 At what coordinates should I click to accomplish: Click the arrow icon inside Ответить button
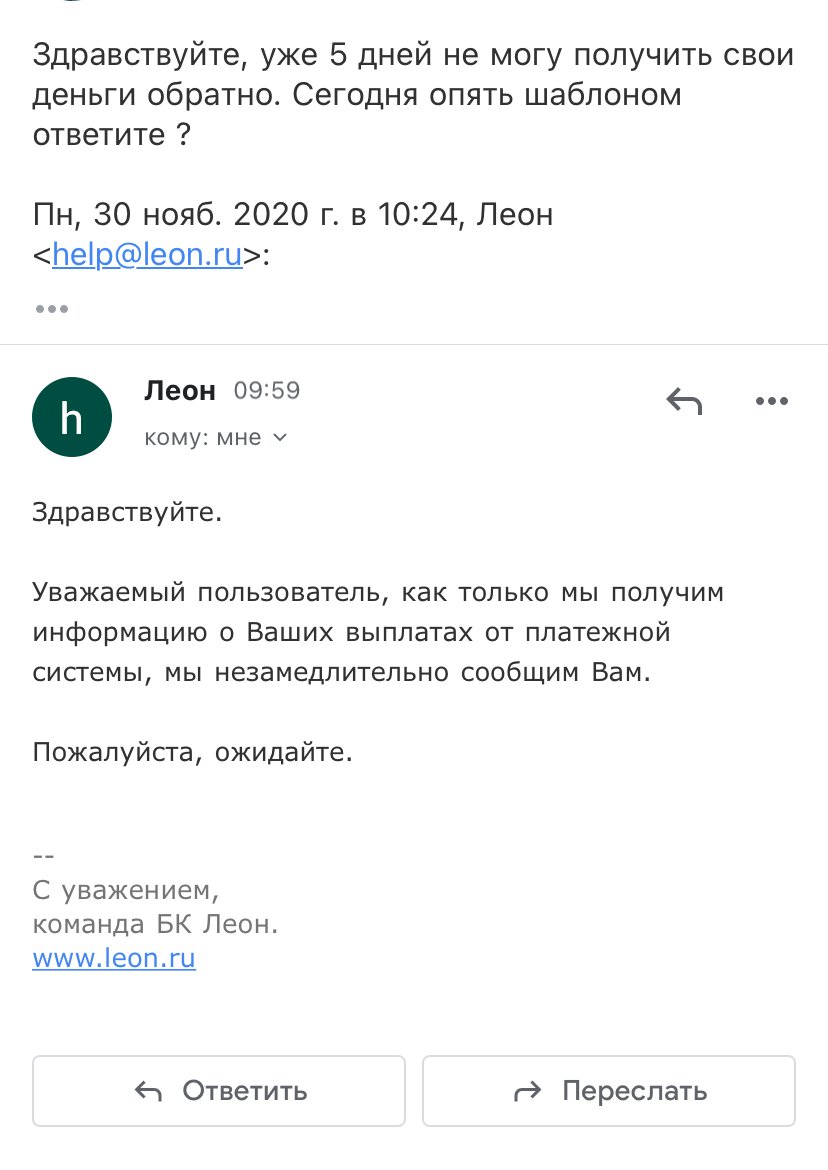coord(148,1090)
